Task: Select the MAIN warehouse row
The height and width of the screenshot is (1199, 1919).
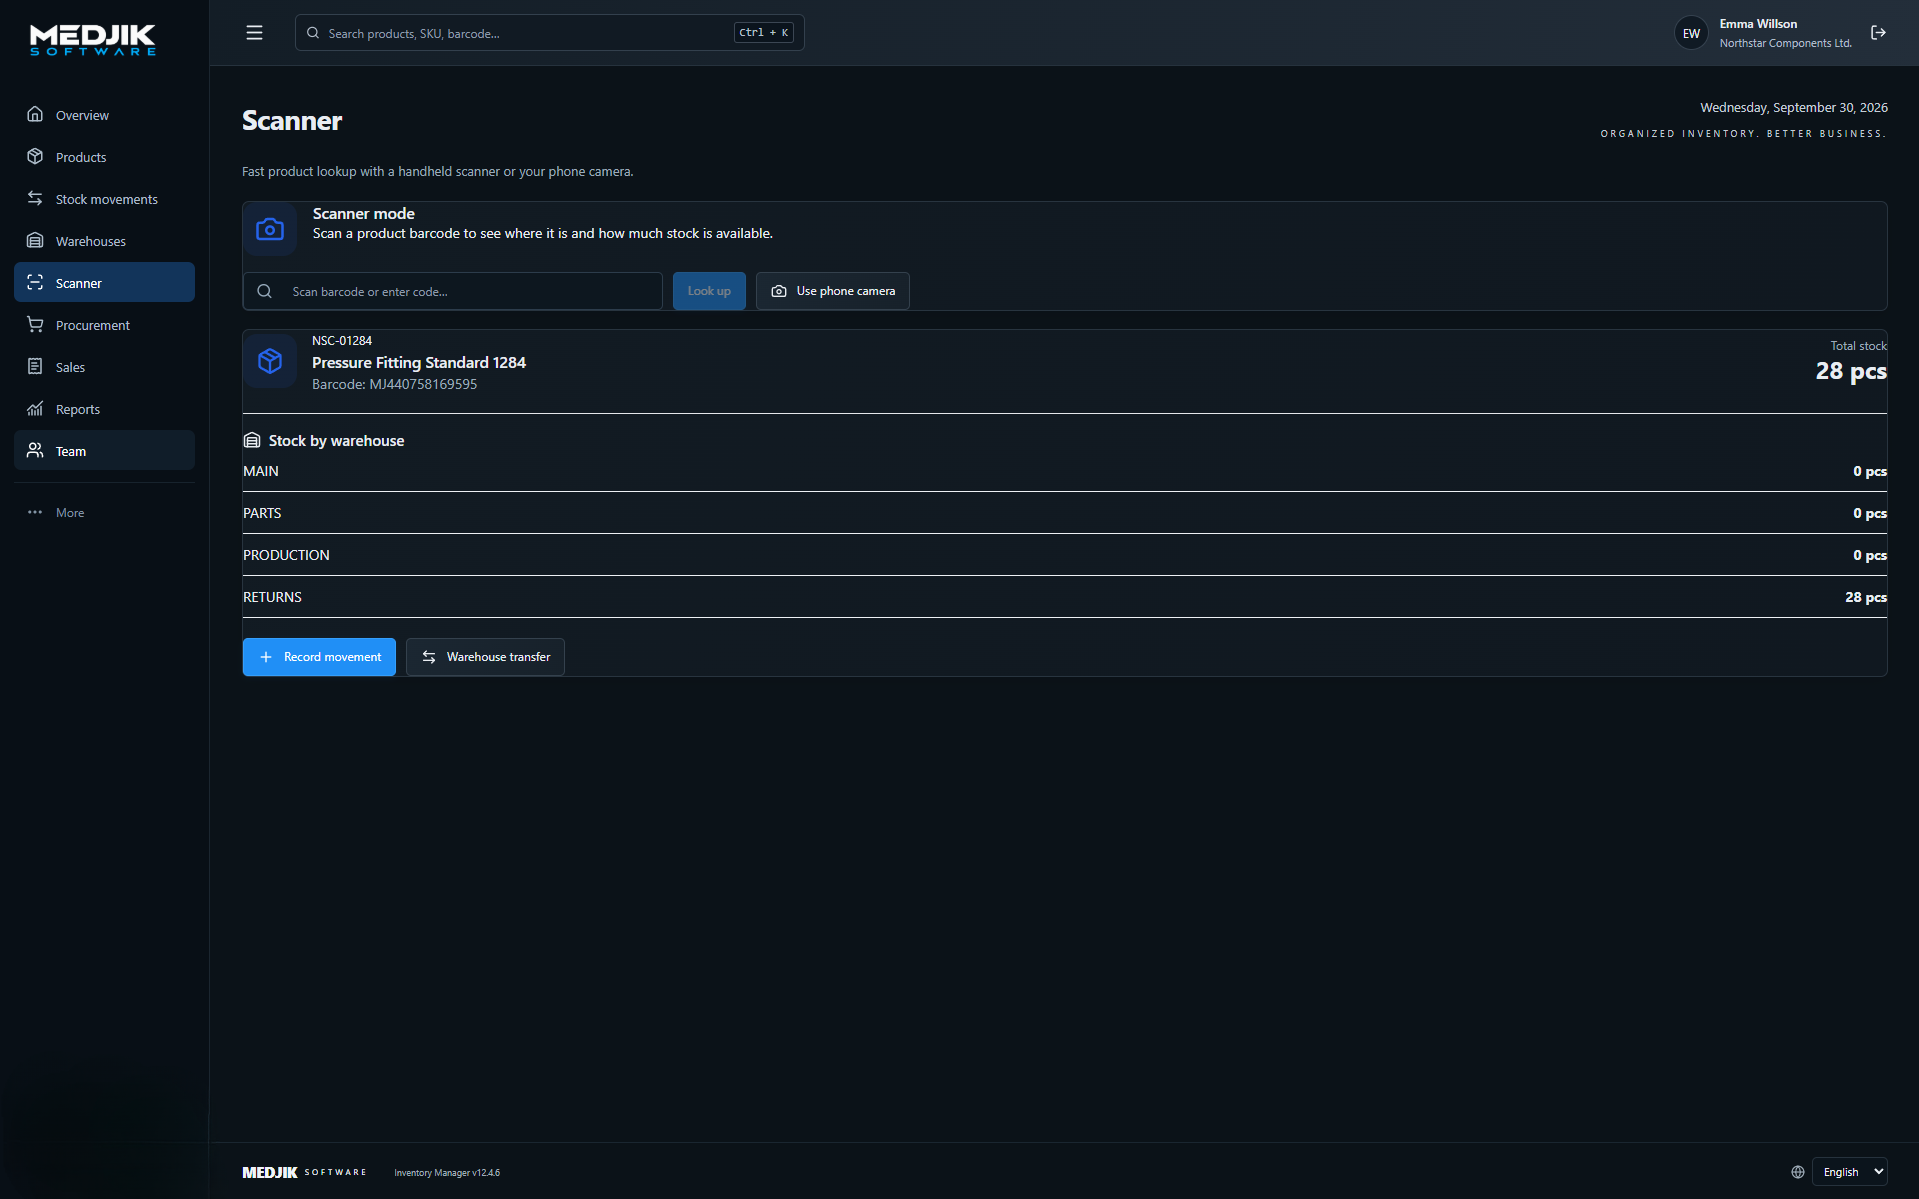Action: 1064,471
